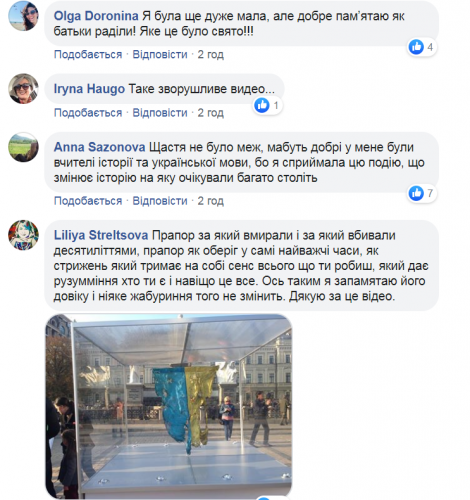Open timestamp of Anna Sazonova's comment

(x=211, y=201)
